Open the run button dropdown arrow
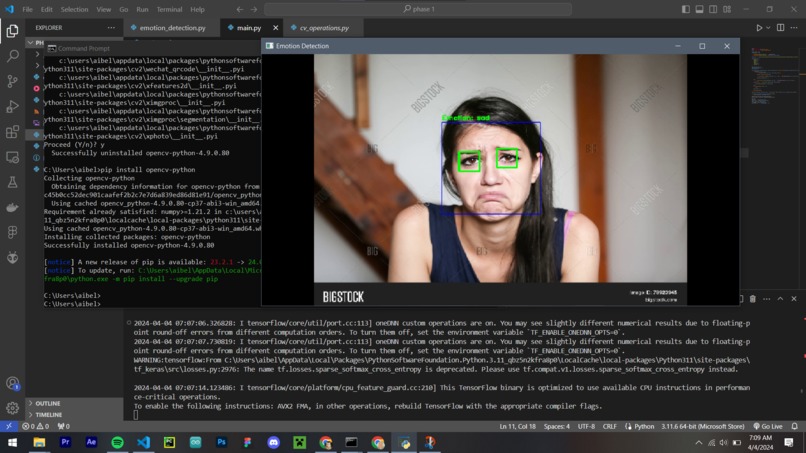 click(x=768, y=28)
